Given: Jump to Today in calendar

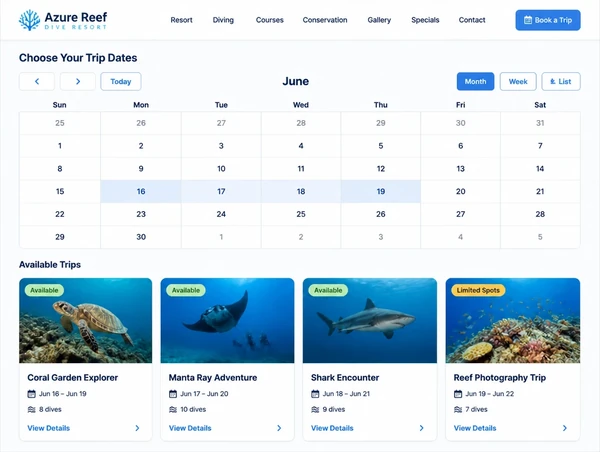Looking at the screenshot, I should [121, 82].
